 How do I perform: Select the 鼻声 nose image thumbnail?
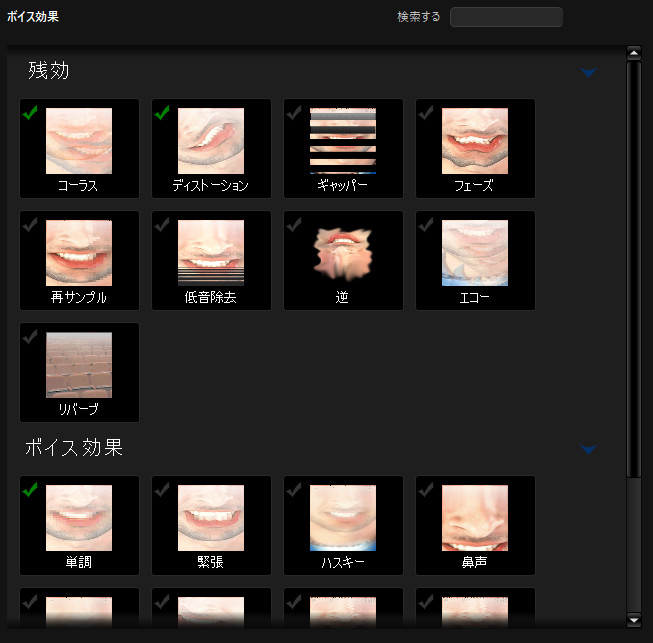click(x=475, y=518)
